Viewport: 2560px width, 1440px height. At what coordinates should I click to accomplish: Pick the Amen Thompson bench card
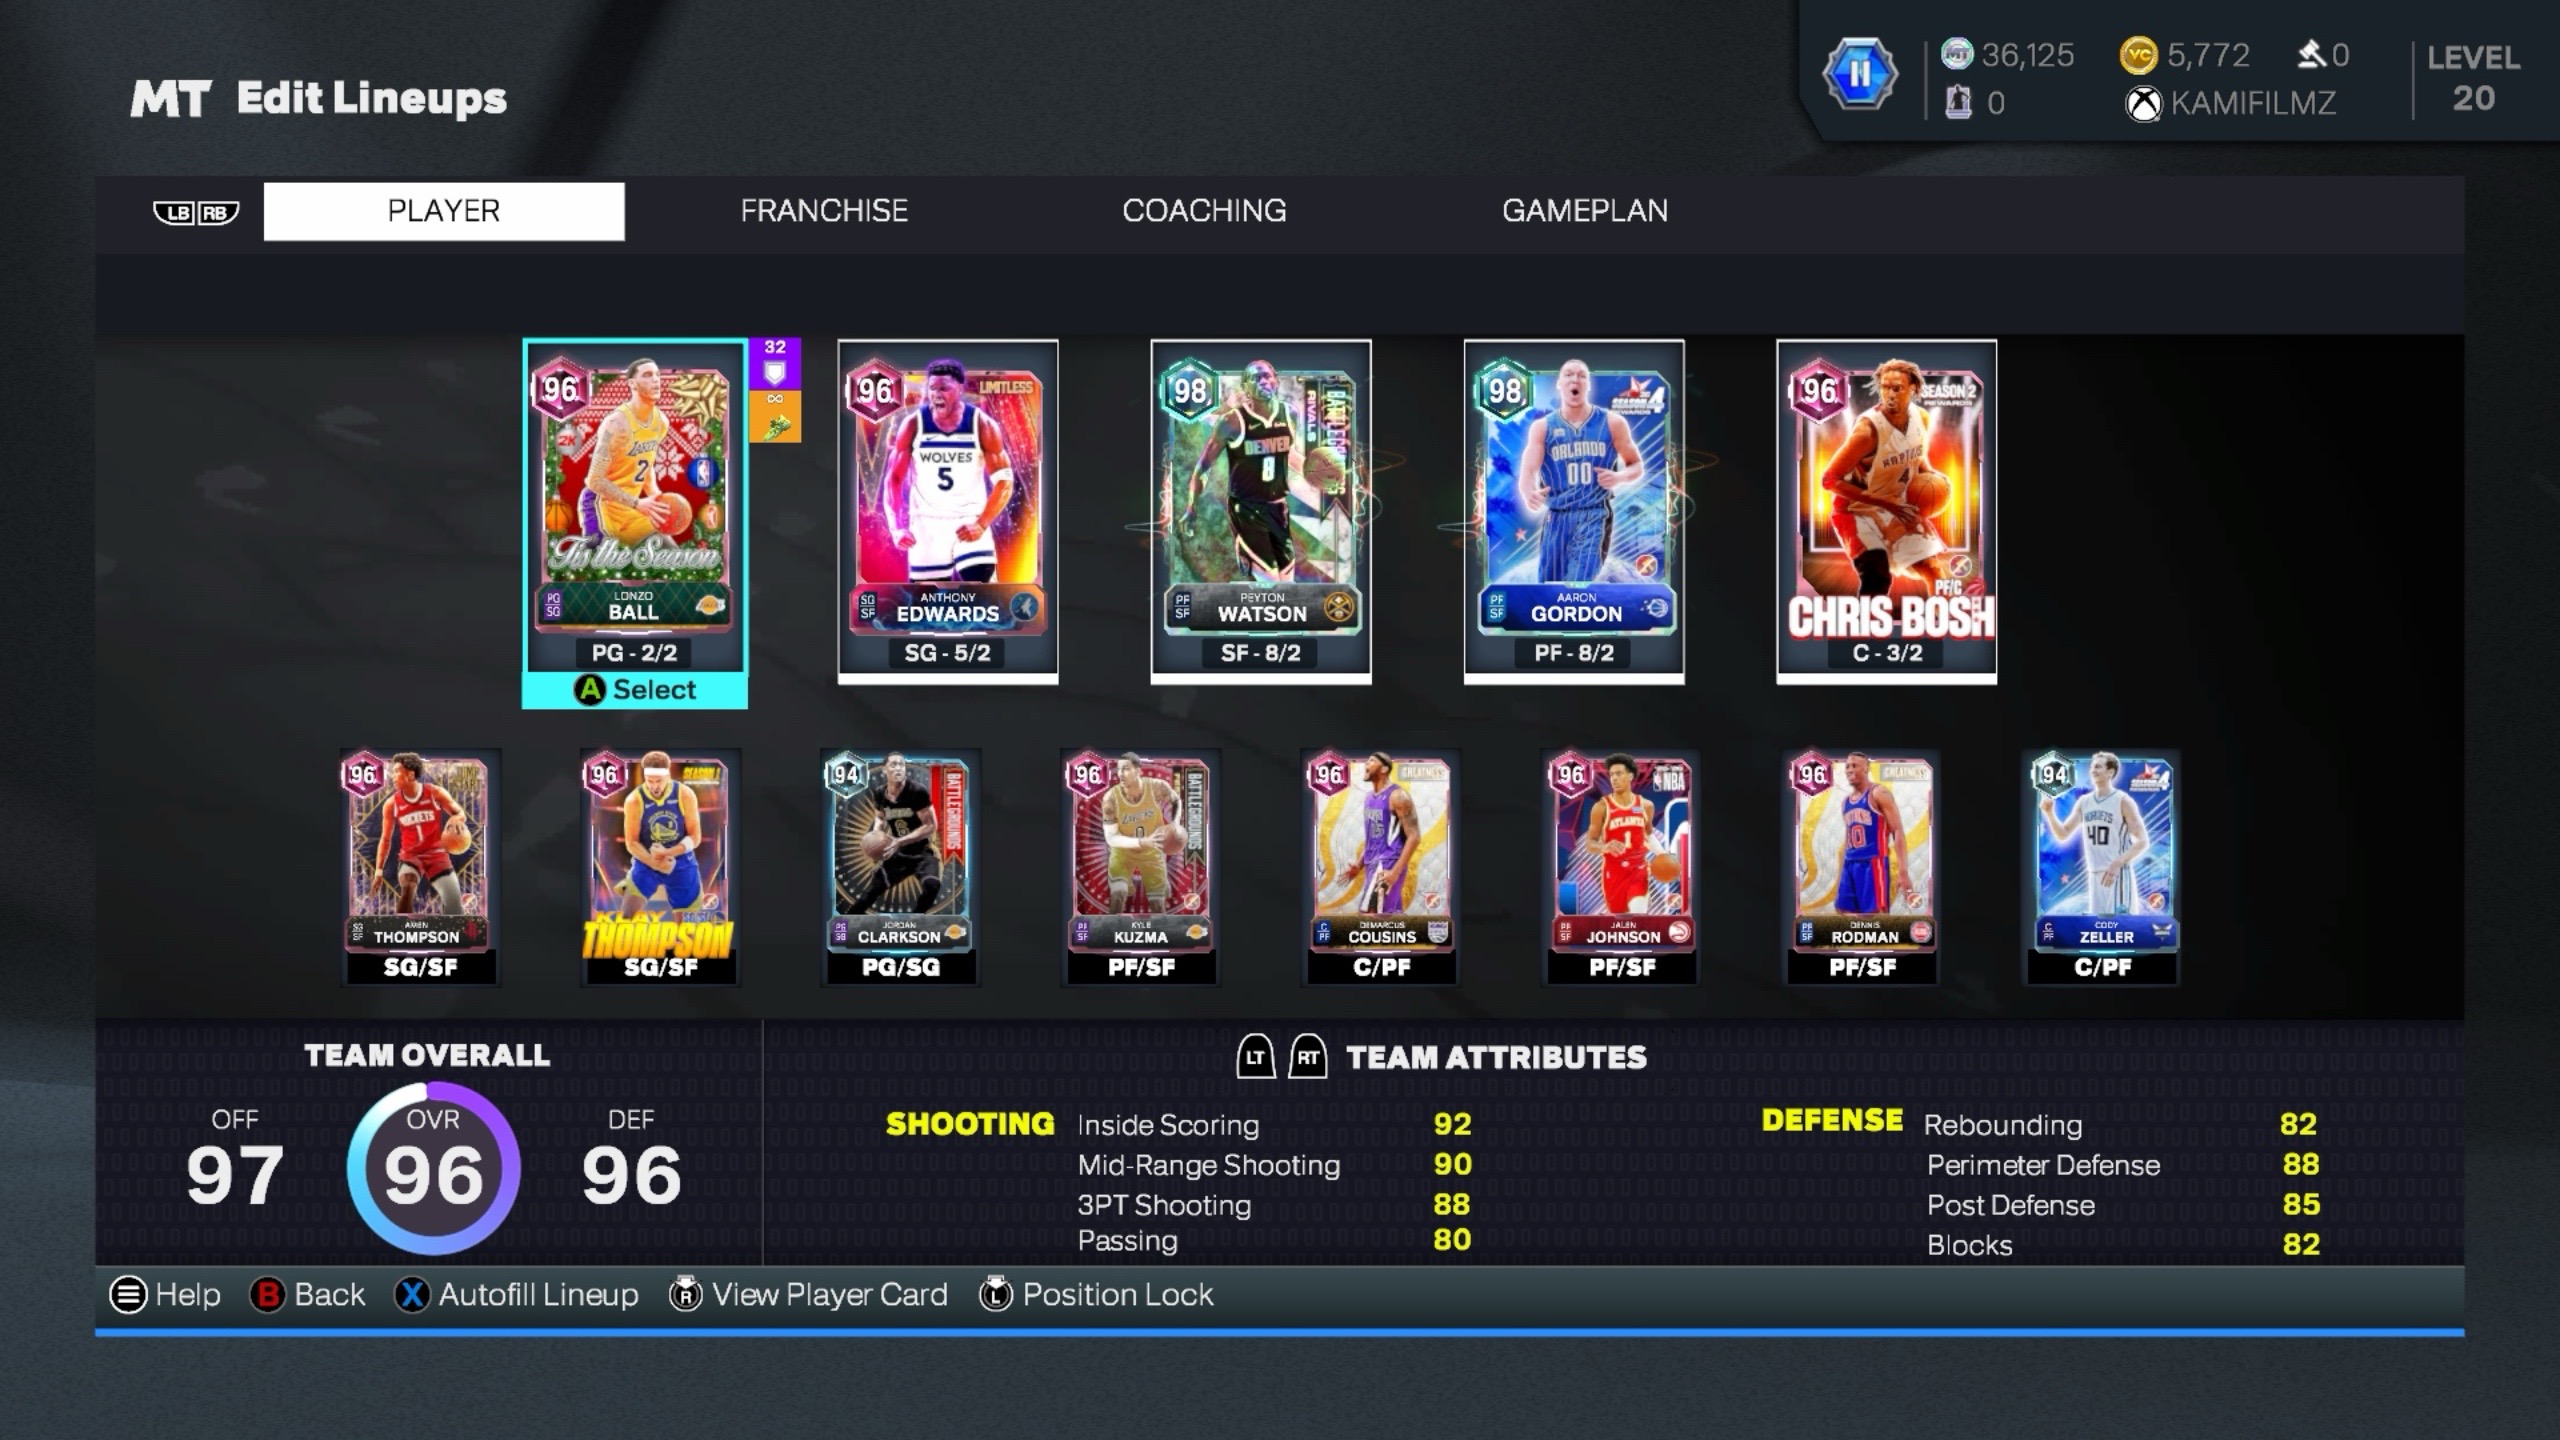[420, 867]
